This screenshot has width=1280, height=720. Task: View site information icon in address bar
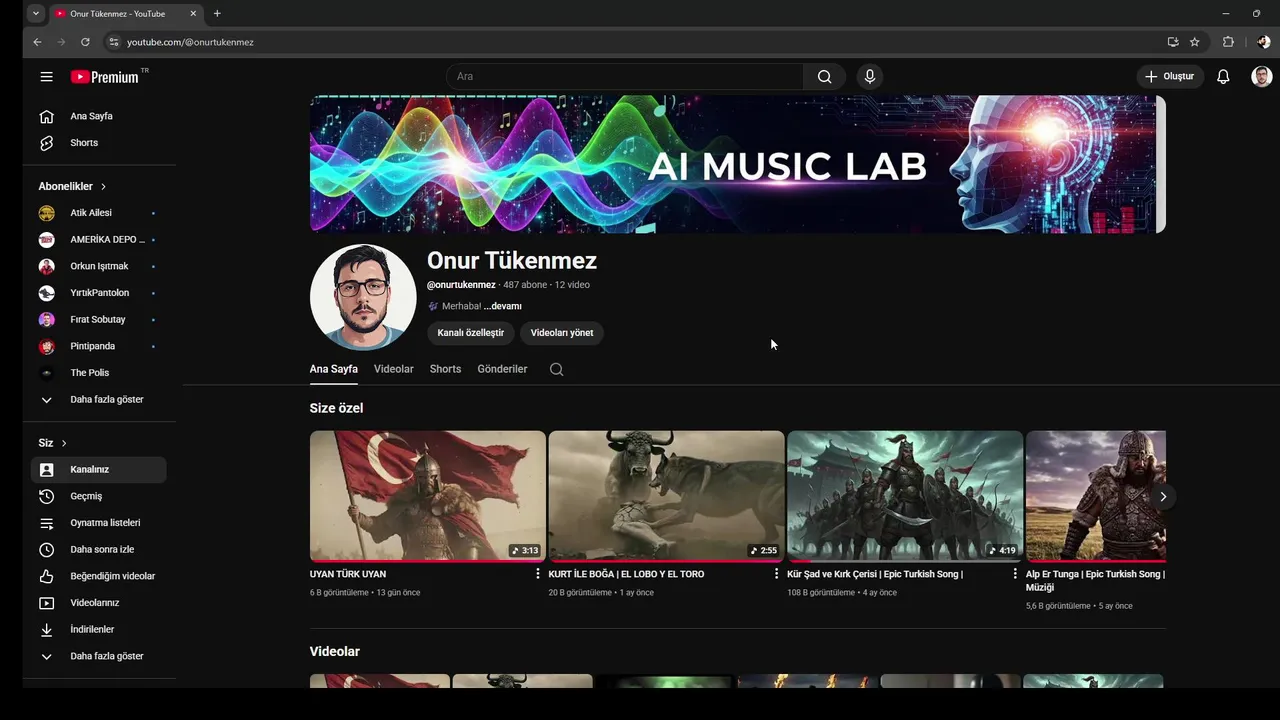pyautogui.click(x=113, y=42)
